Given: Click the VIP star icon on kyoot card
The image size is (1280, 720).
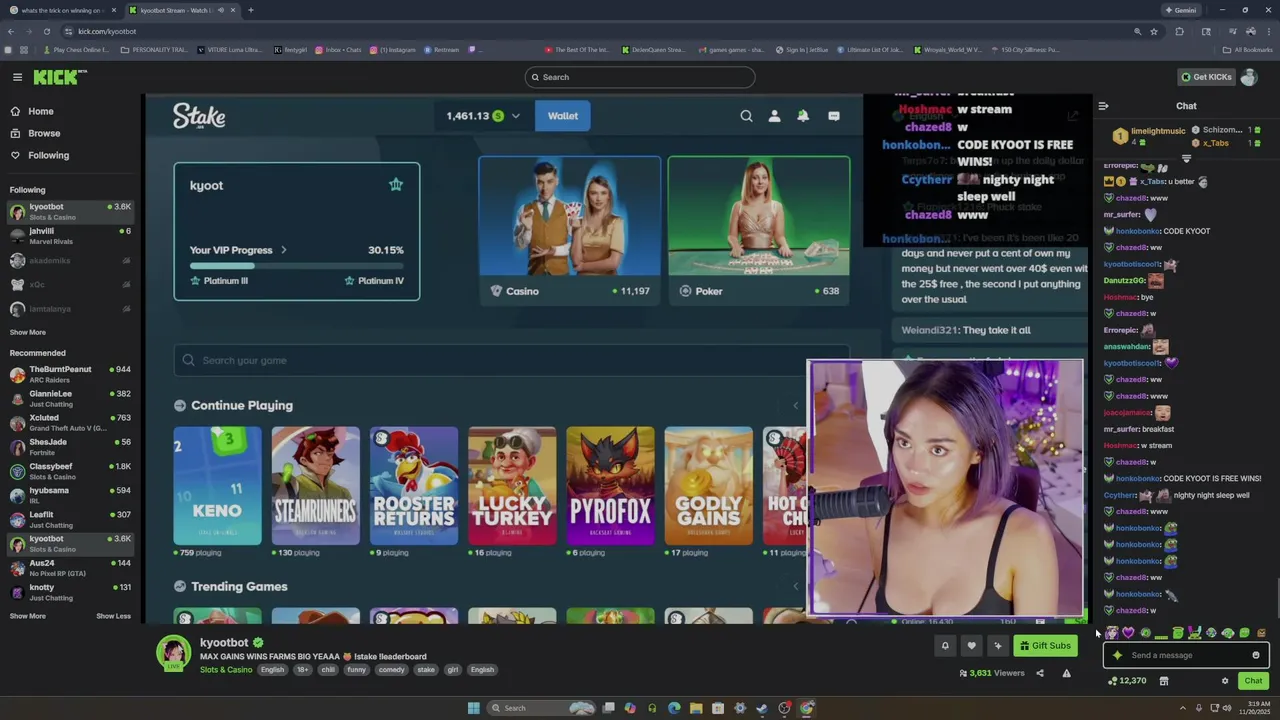Looking at the screenshot, I should (396, 185).
